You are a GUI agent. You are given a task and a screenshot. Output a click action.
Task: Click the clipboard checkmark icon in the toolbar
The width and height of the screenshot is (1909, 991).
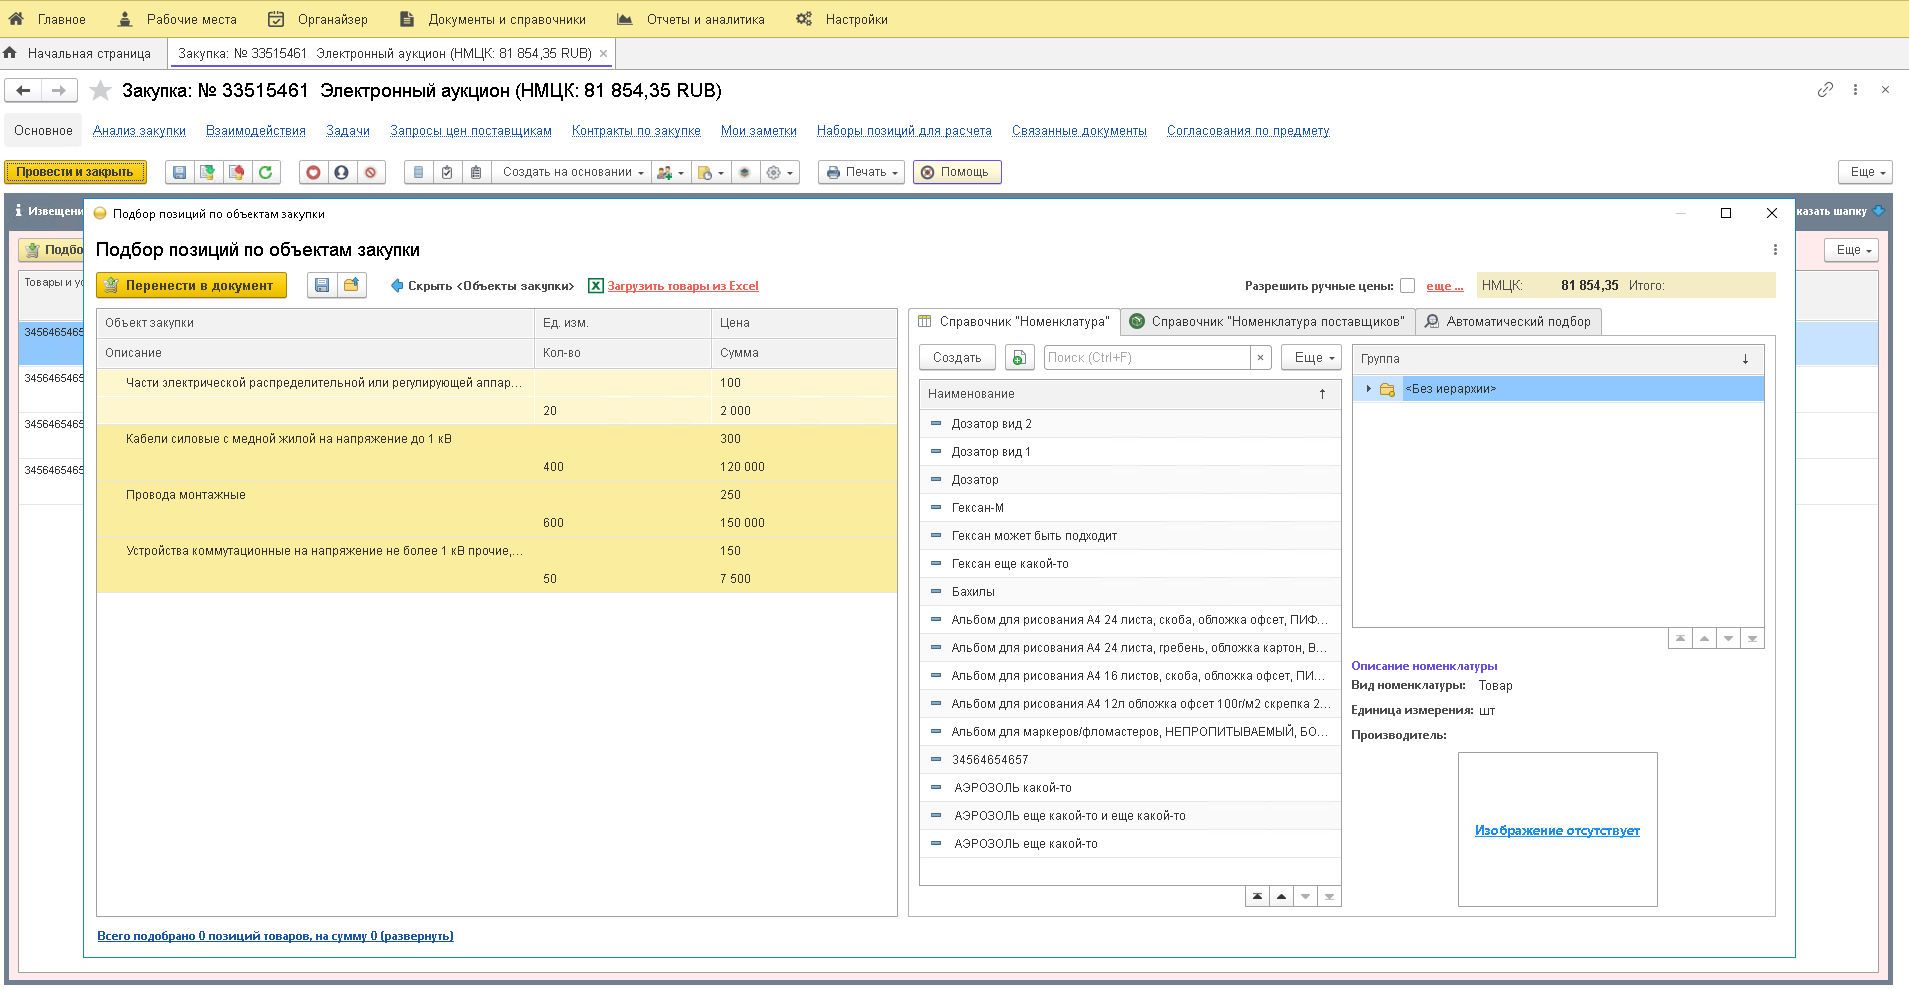click(447, 172)
